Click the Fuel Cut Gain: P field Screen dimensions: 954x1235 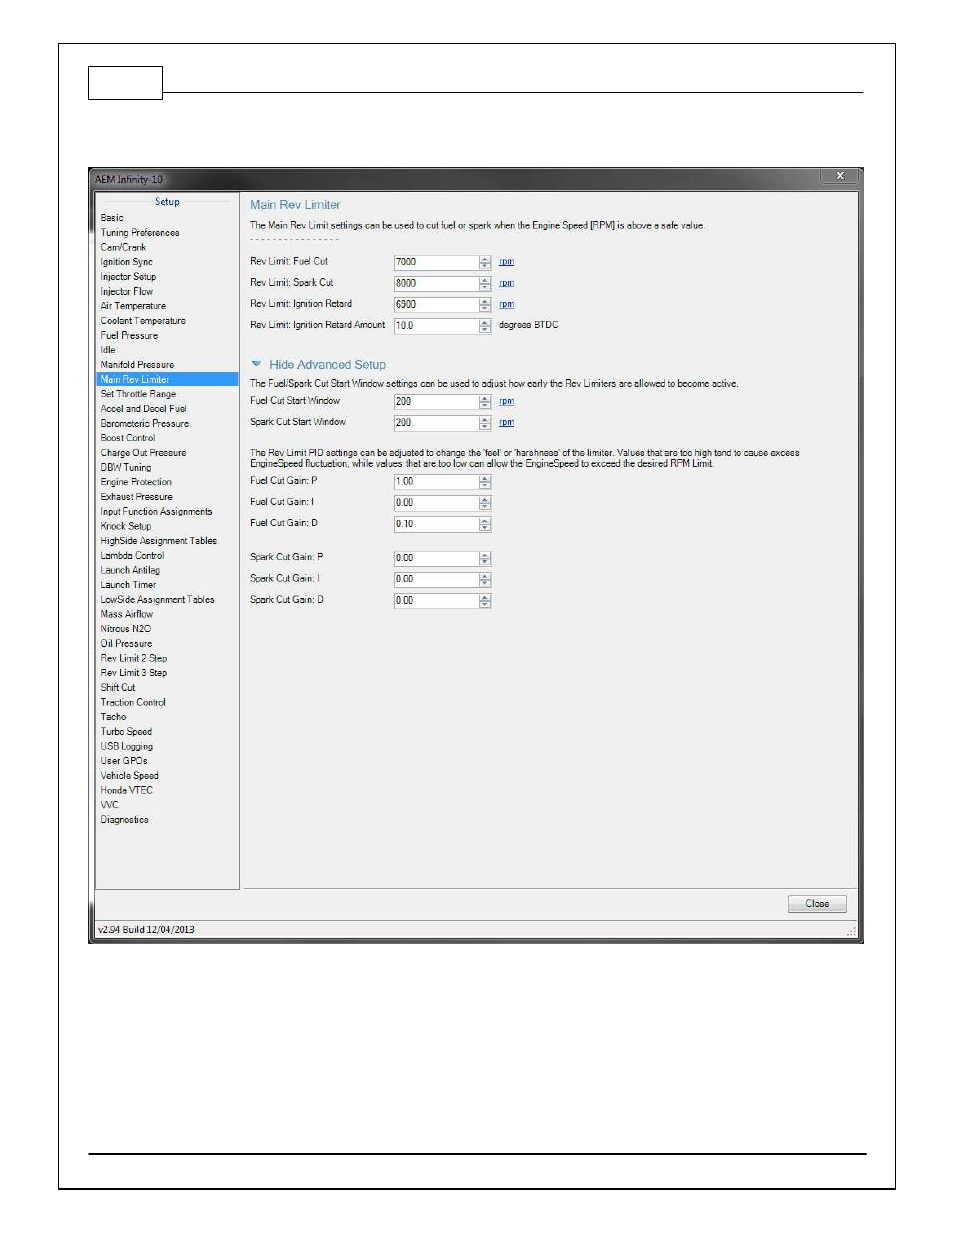click(436, 481)
